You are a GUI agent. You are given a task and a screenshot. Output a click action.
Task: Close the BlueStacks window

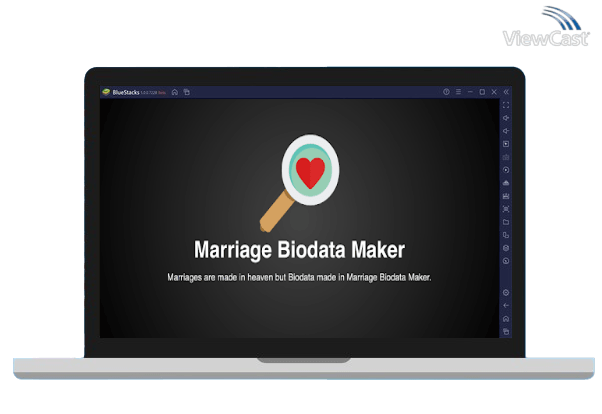pos(494,92)
